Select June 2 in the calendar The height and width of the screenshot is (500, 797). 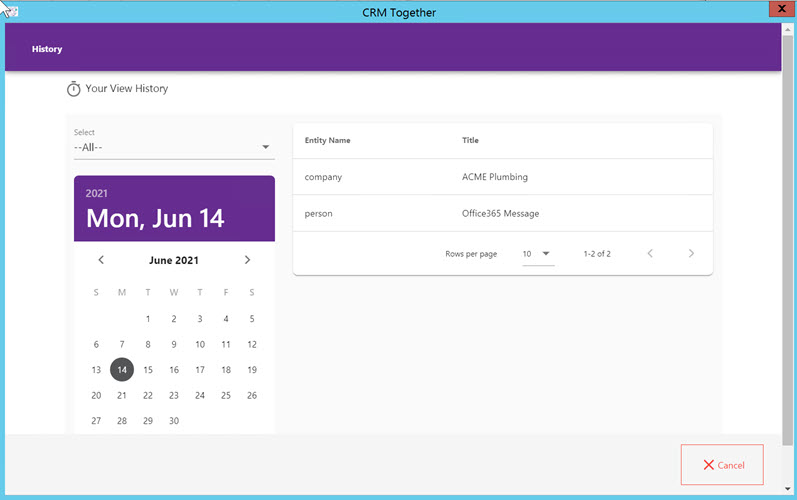click(174, 319)
